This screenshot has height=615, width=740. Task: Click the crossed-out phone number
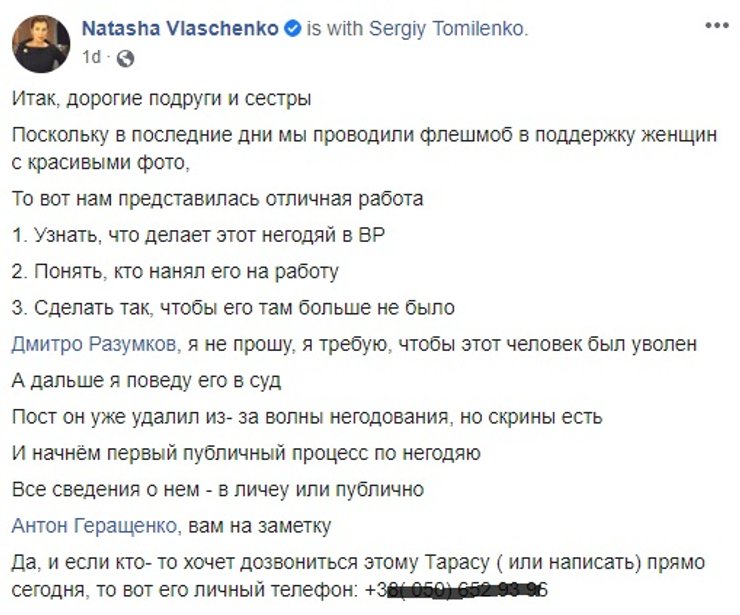tap(468, 590)
